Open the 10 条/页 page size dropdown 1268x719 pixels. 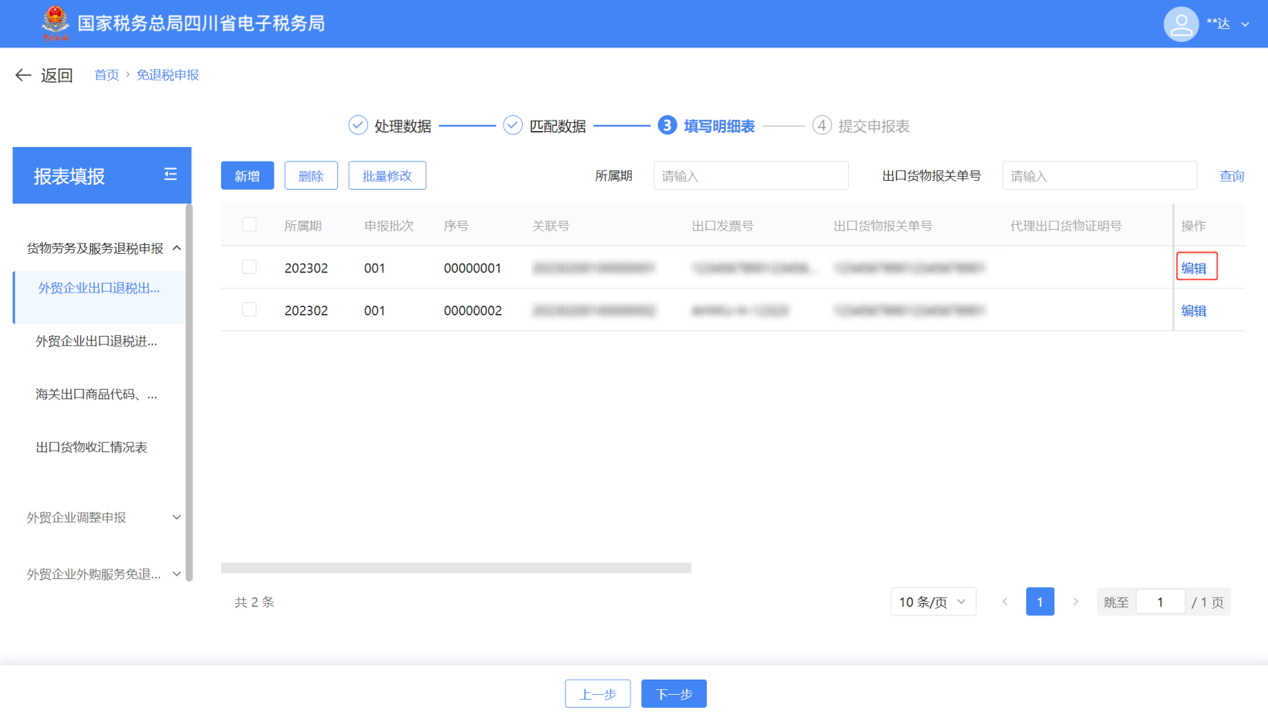coord(932,602)
